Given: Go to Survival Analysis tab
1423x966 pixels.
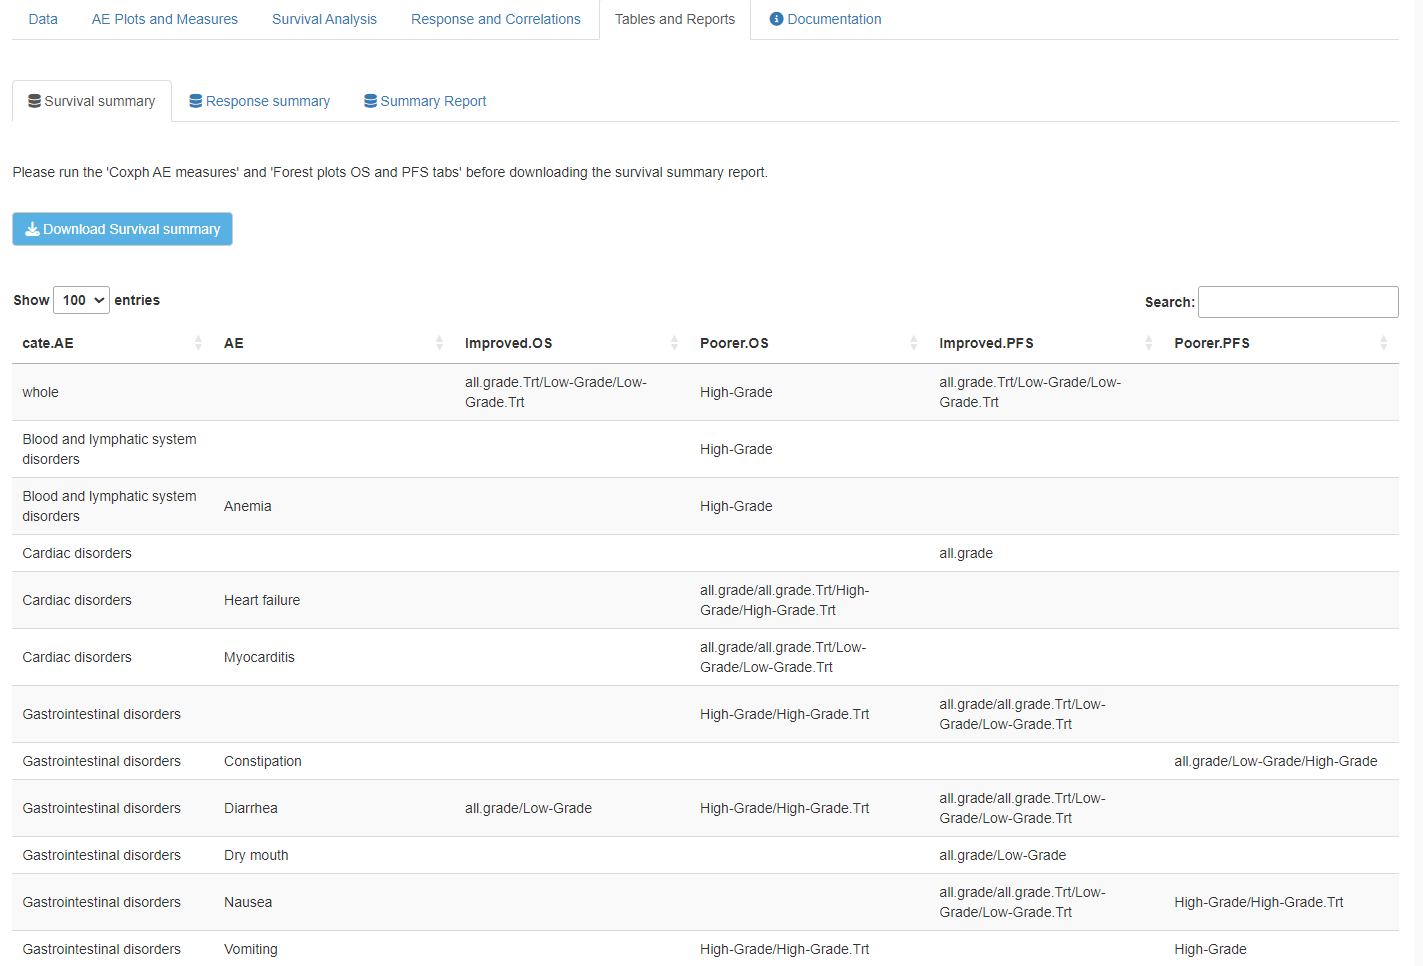Looking at the screenshot, I should click(324, 19).
